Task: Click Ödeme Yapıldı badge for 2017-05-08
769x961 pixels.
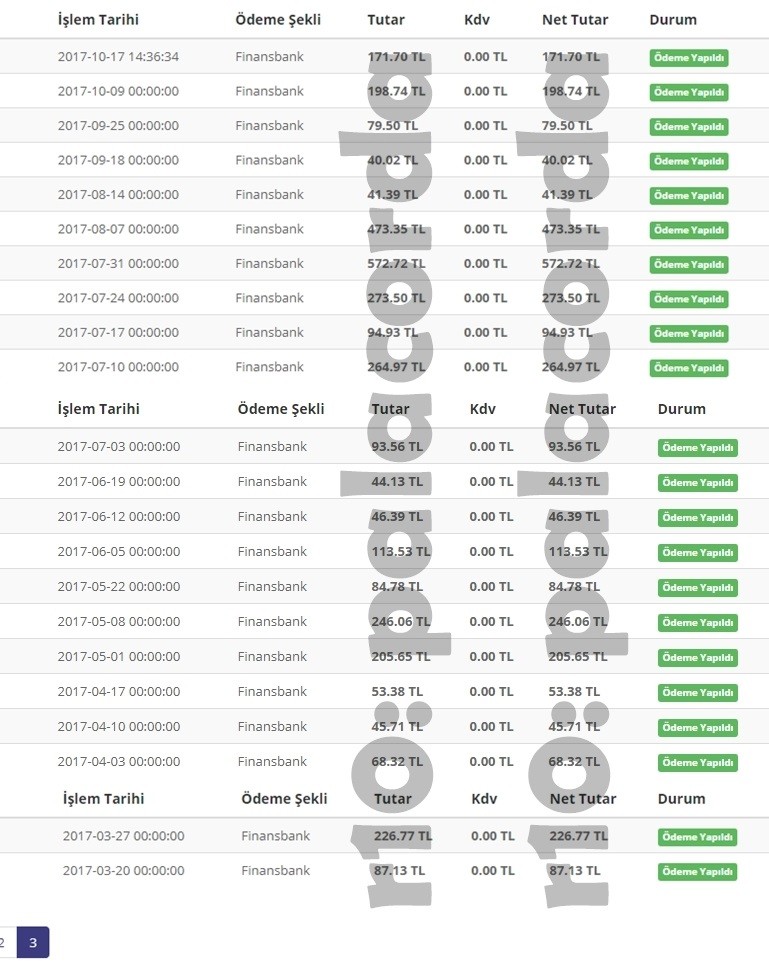Action: click(697, 622)
